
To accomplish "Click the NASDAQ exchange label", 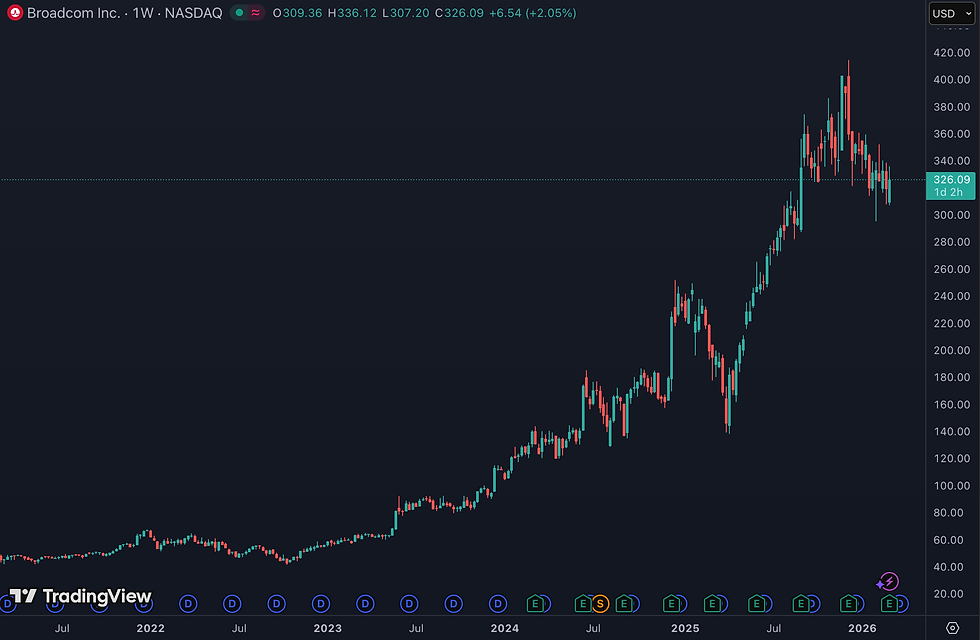I will coord(194,12).
